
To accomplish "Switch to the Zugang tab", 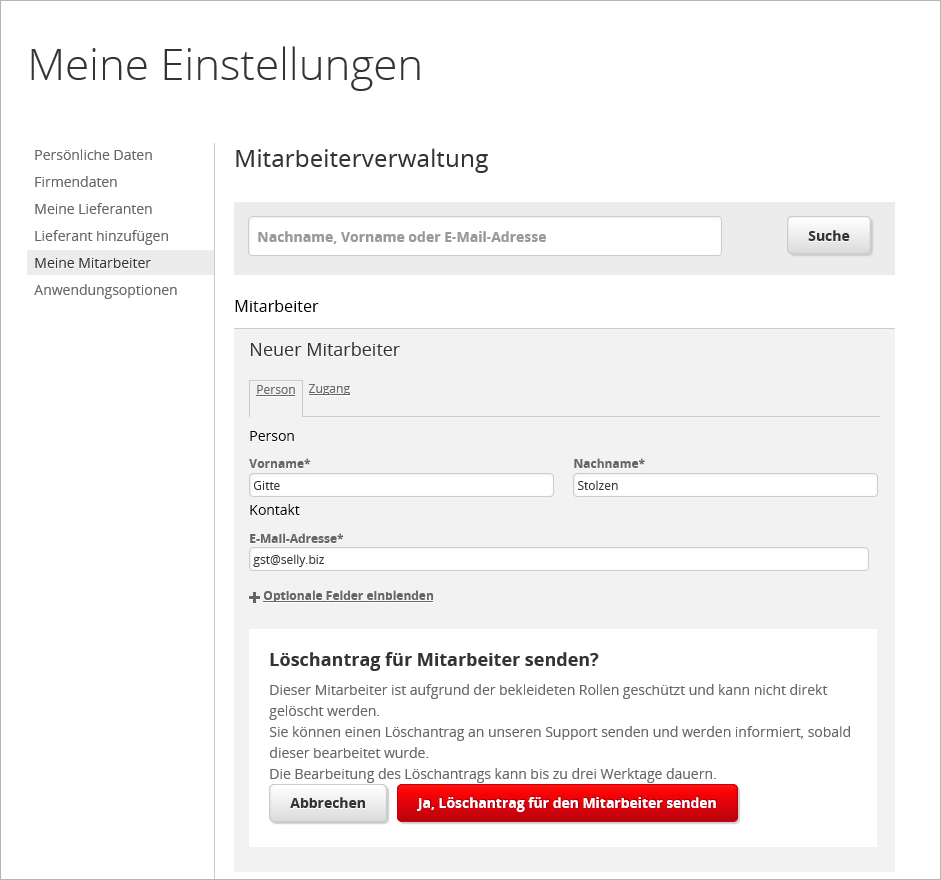I will 329,389.
